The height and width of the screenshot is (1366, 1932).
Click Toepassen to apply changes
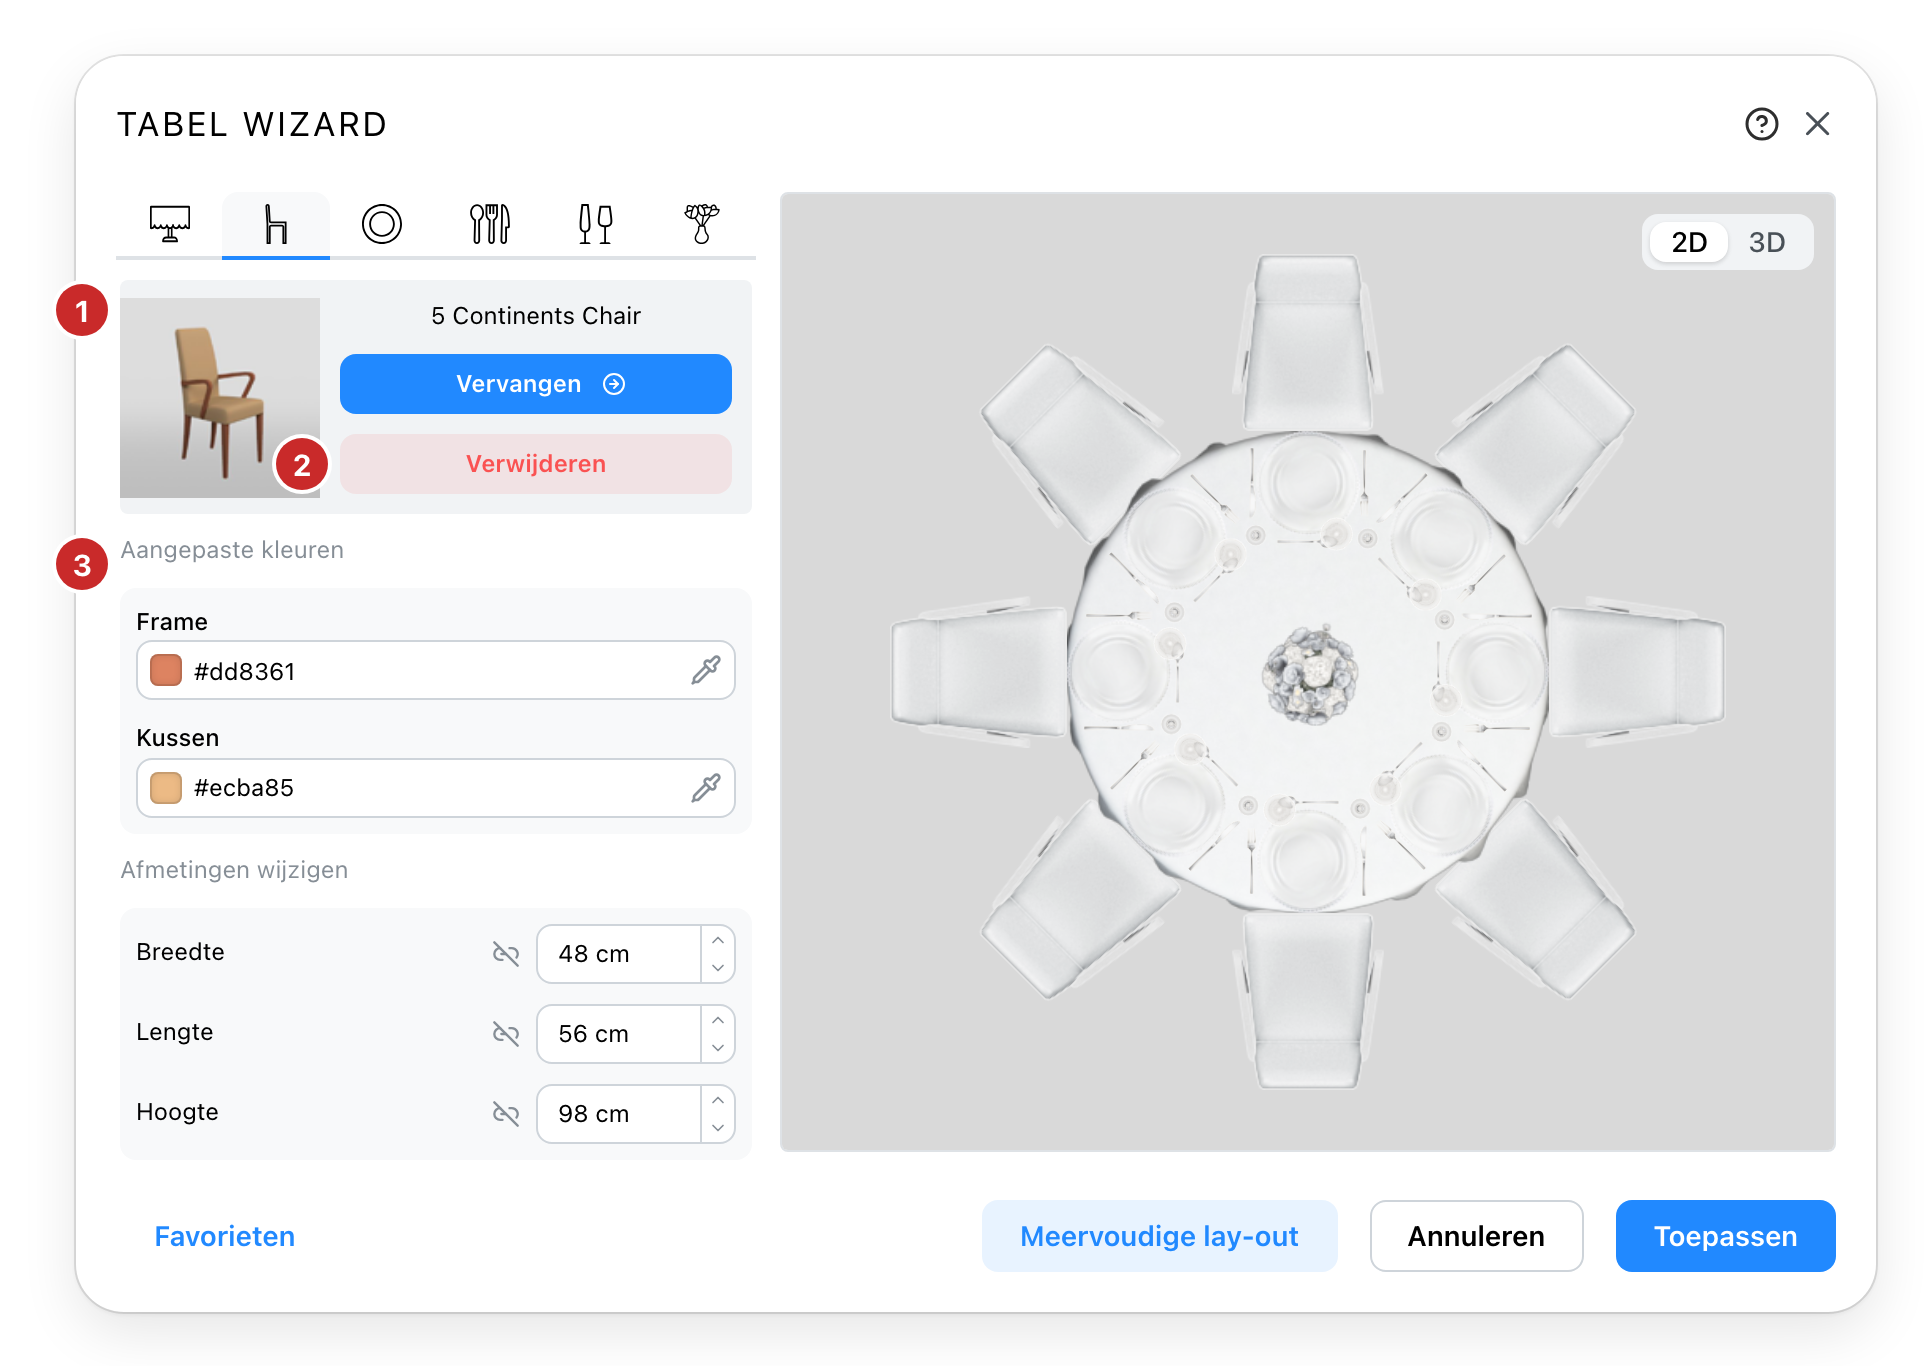point(1725,1236)
